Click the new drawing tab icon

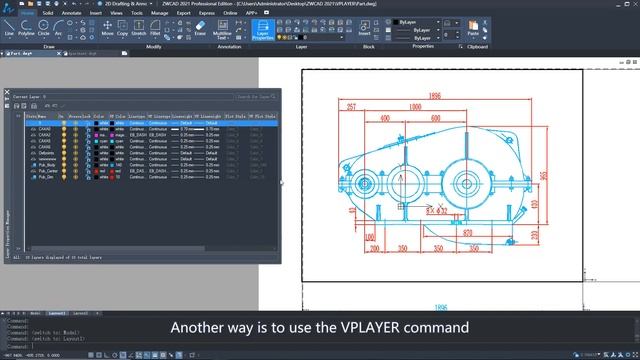124,53
